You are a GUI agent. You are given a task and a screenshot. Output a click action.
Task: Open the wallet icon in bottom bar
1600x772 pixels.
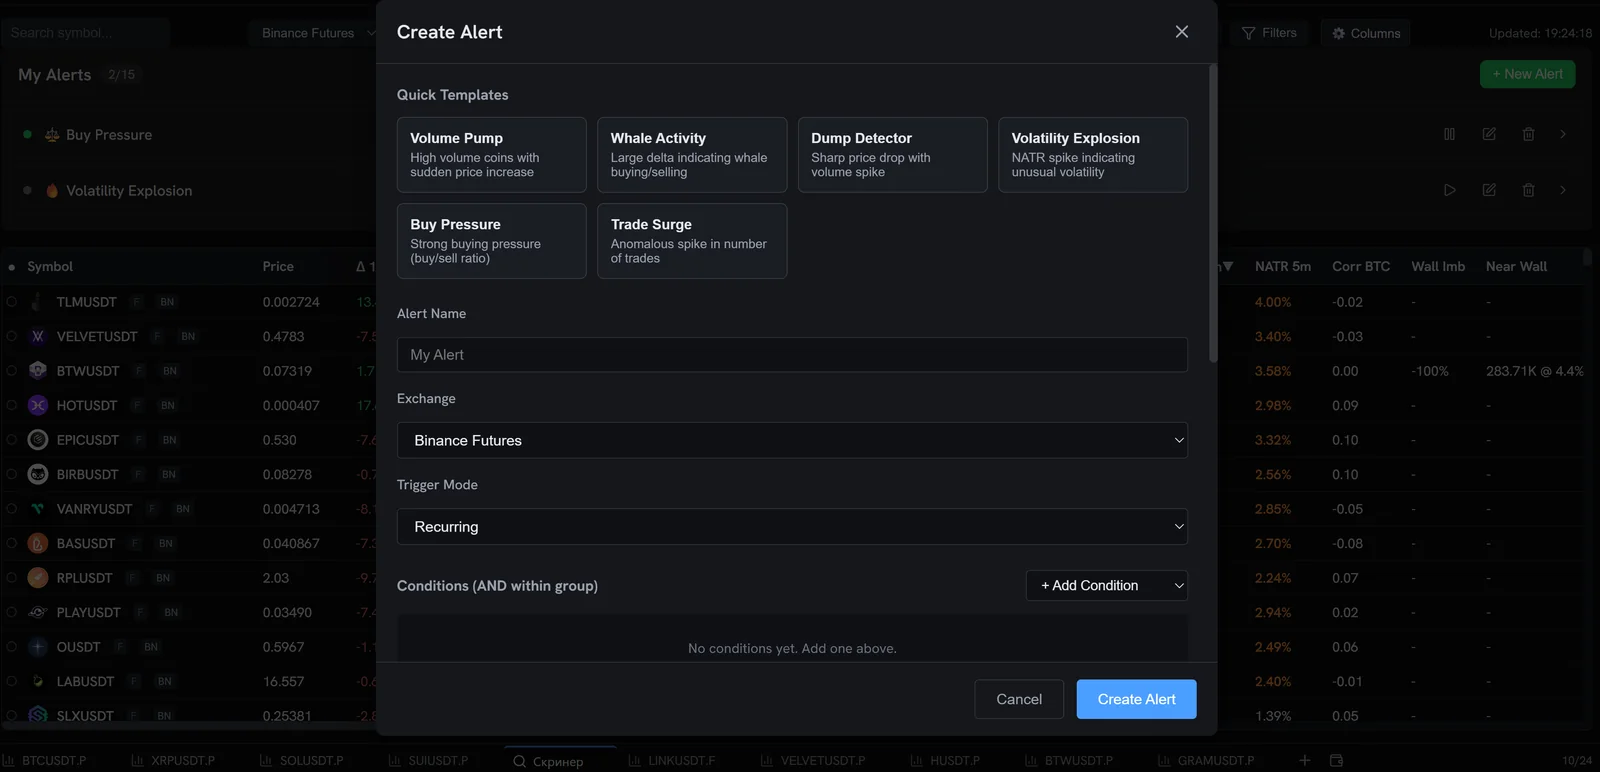tap(1336, 761)
